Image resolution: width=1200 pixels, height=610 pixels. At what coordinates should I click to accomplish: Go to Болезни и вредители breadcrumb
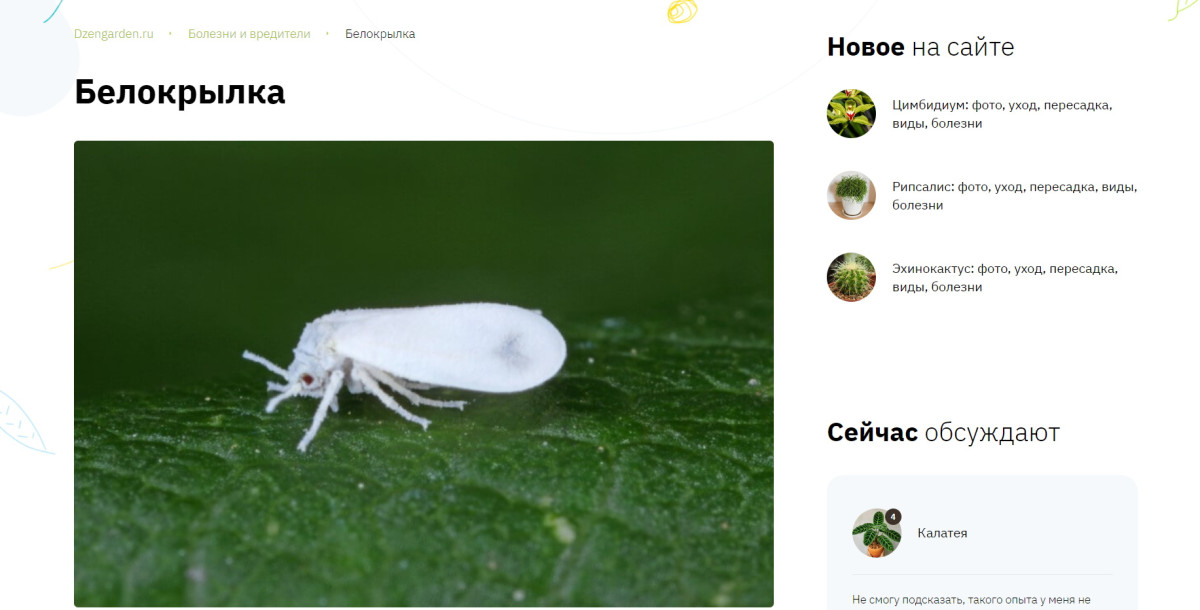pos(249,34)
